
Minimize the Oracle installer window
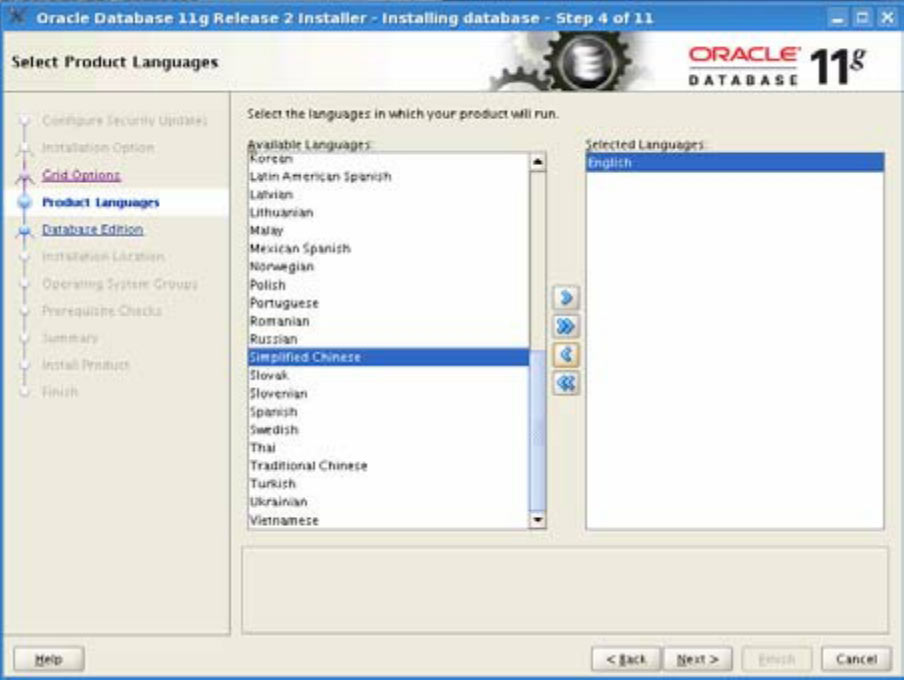point(837,19)
